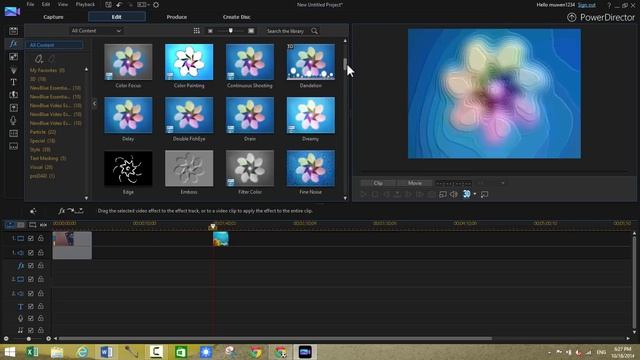The image size is (640, 360).
Task: Toggle the 3D mode icon in preview
Action: pos(467,194)
